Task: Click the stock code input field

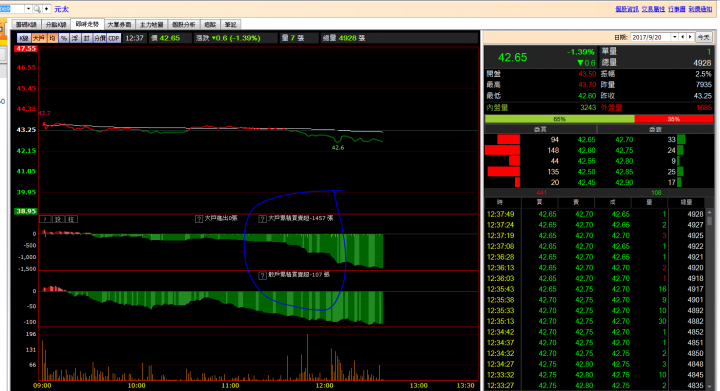Action: click(x=12, y=9)
